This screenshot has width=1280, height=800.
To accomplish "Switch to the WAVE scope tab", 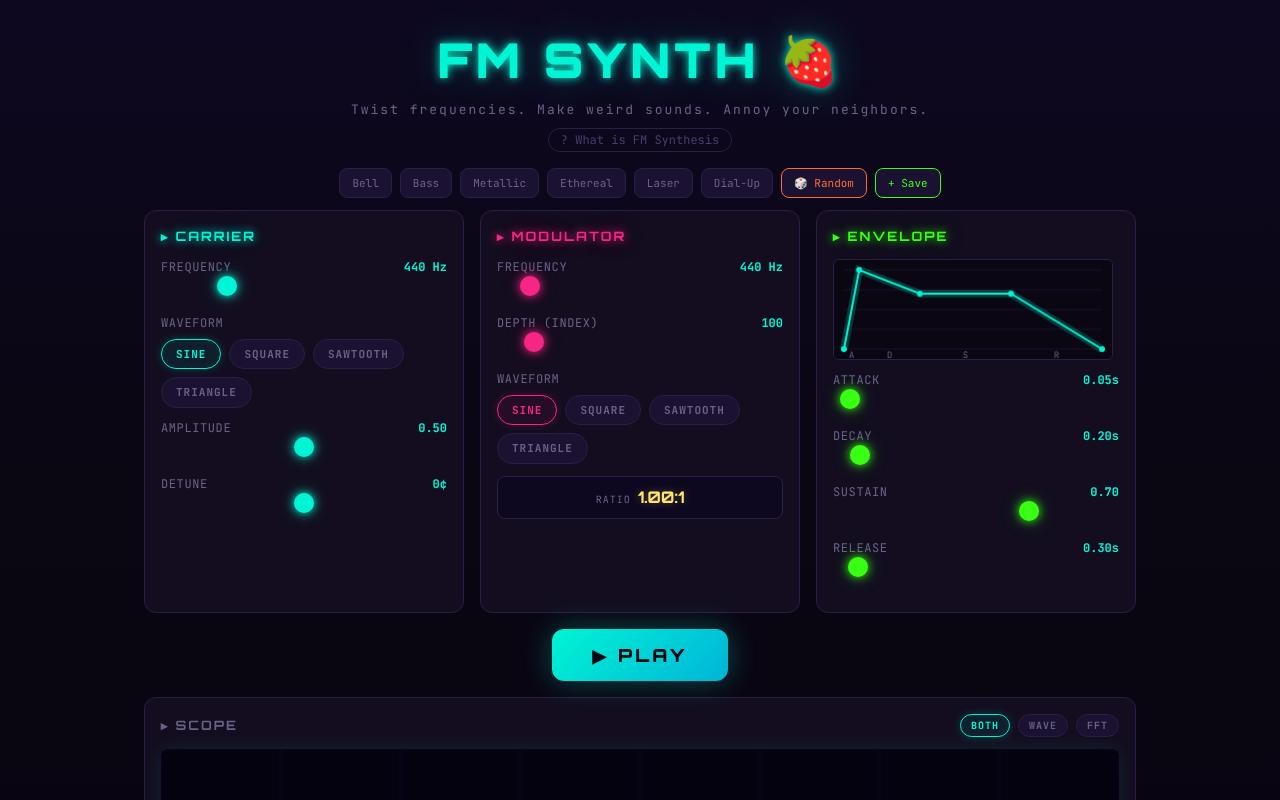I will point(1042,725).
